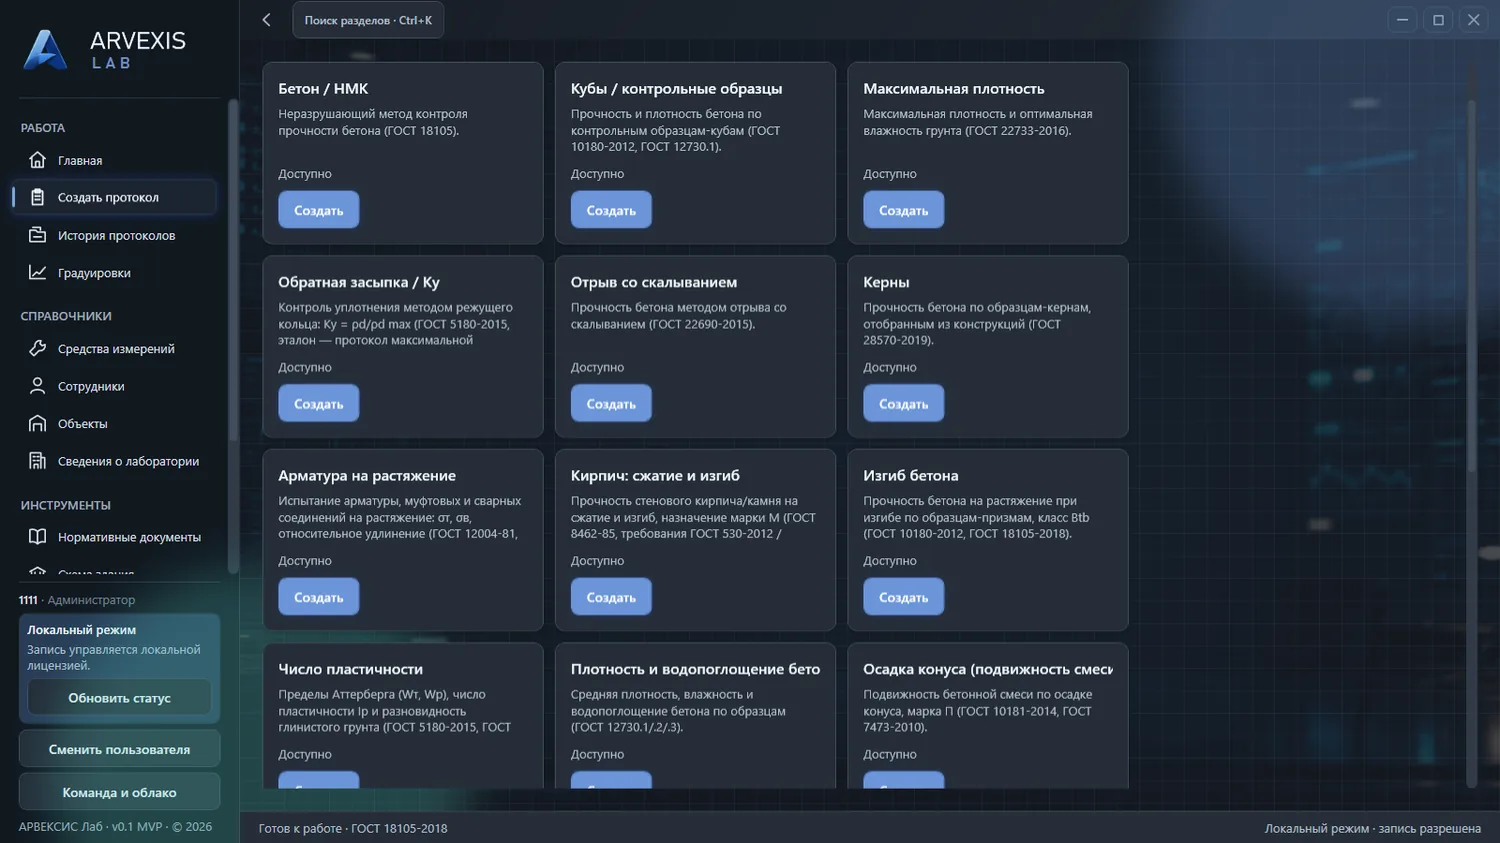
Task: Click the protocol cards vertical scrollbar
Action: click(x=1471, y=285)
